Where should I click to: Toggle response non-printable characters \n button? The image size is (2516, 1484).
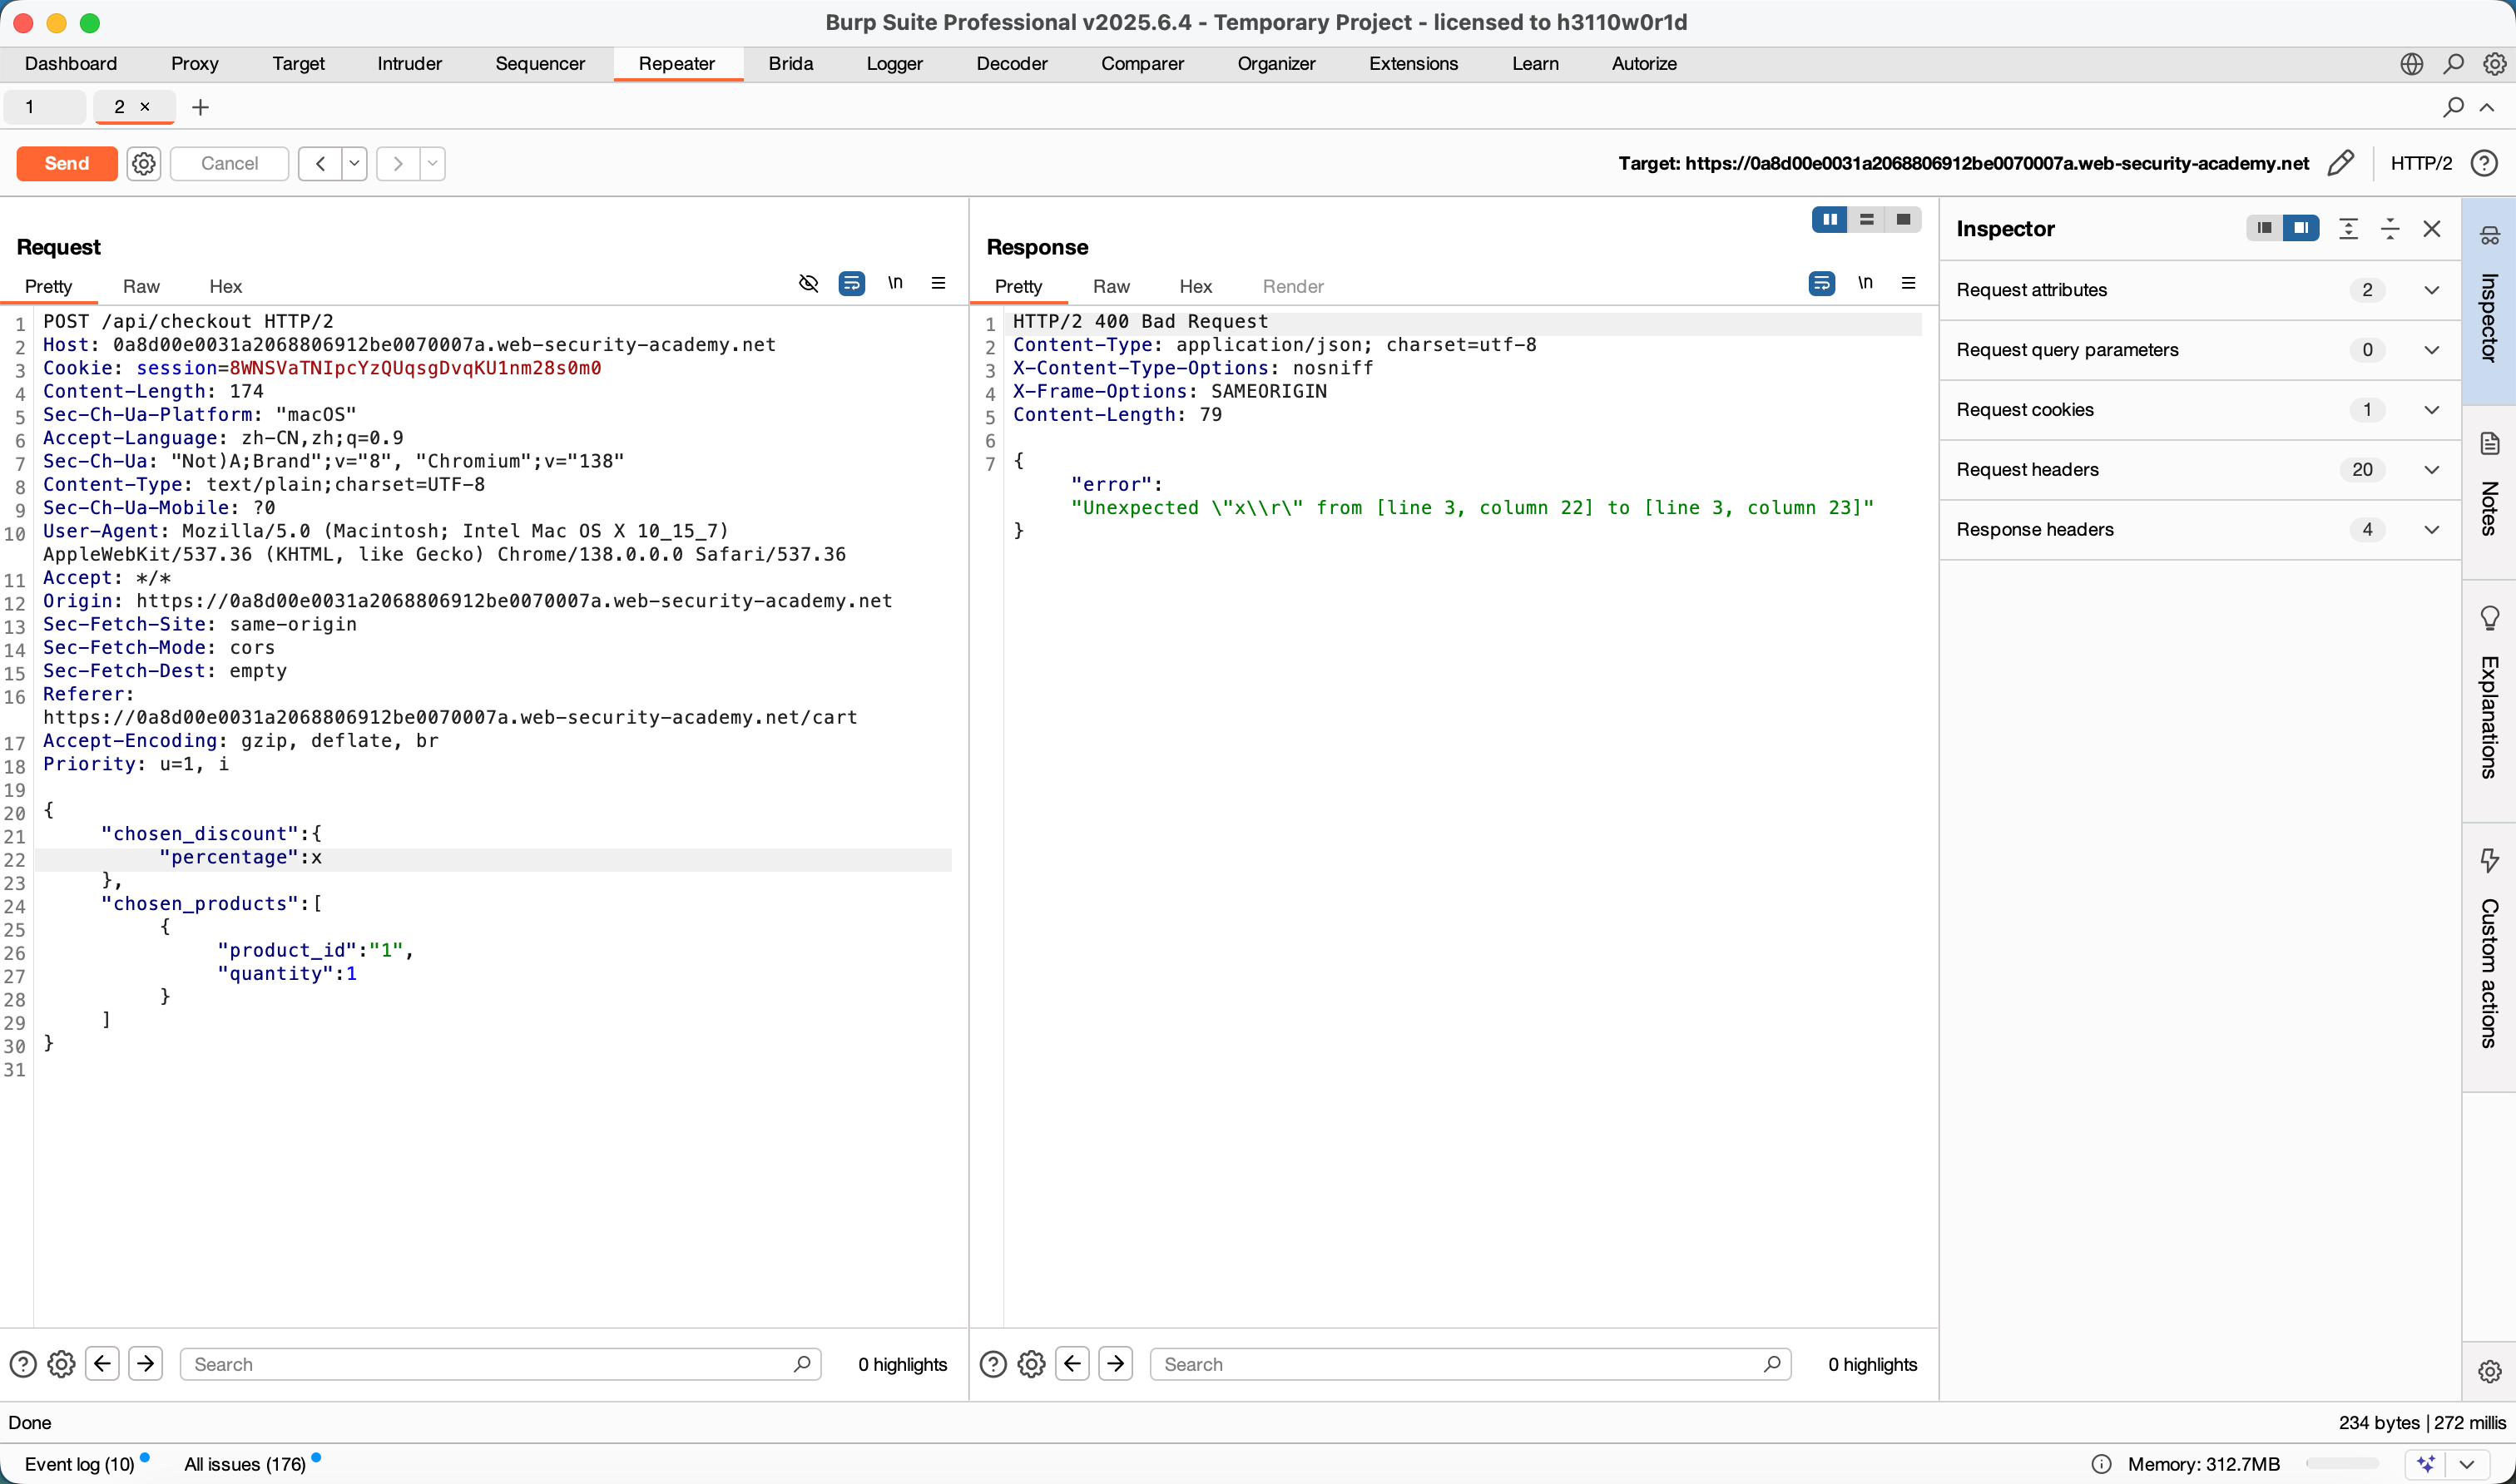[1865, 283]
